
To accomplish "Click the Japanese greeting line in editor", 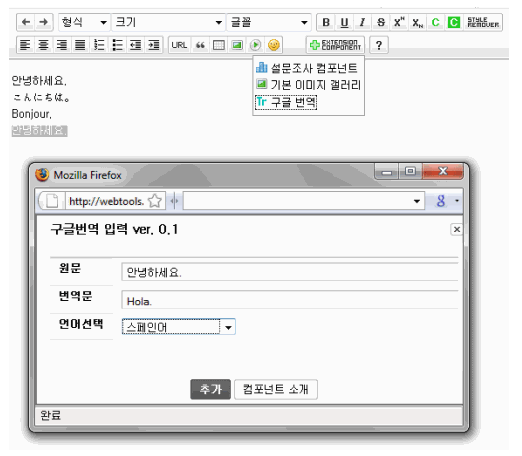I will (41, 97).
